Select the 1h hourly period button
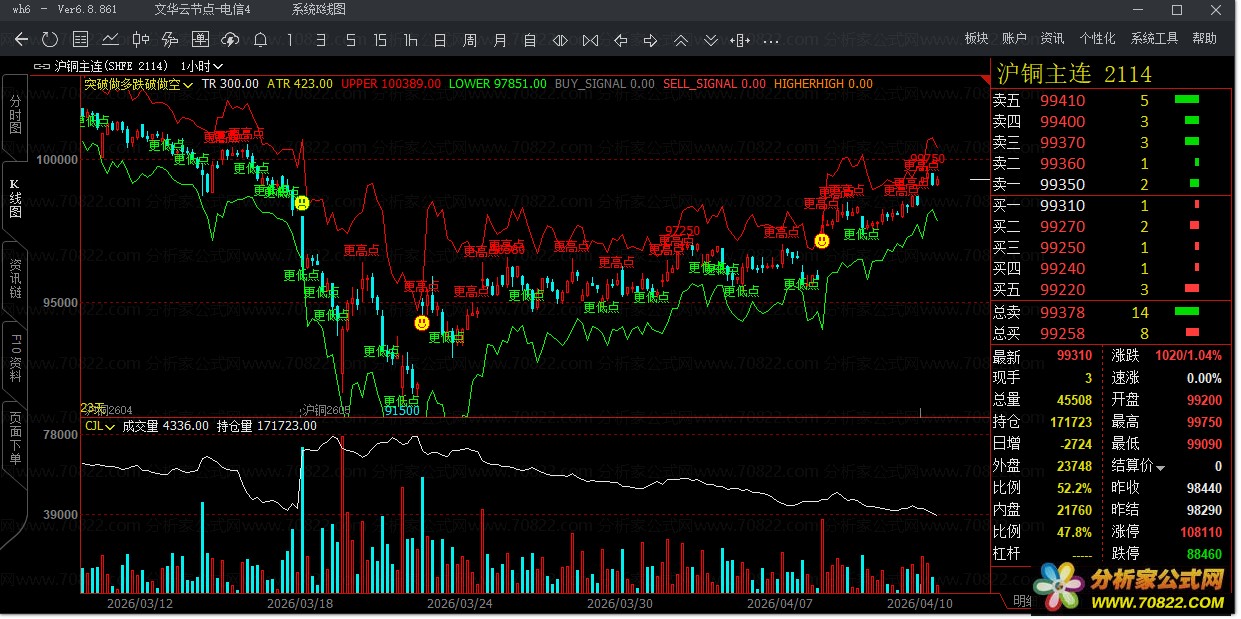1241x619 pixels. (410, 40)
